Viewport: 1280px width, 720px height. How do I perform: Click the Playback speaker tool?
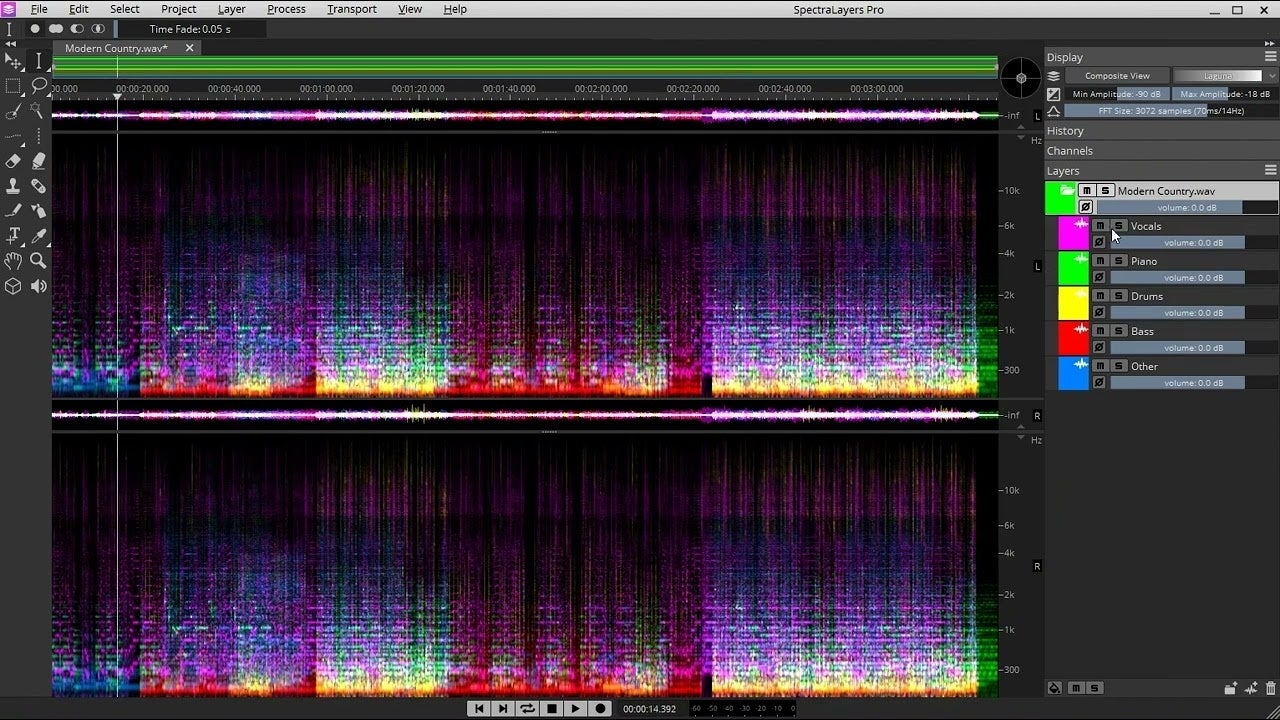click(x=39, y=286)
